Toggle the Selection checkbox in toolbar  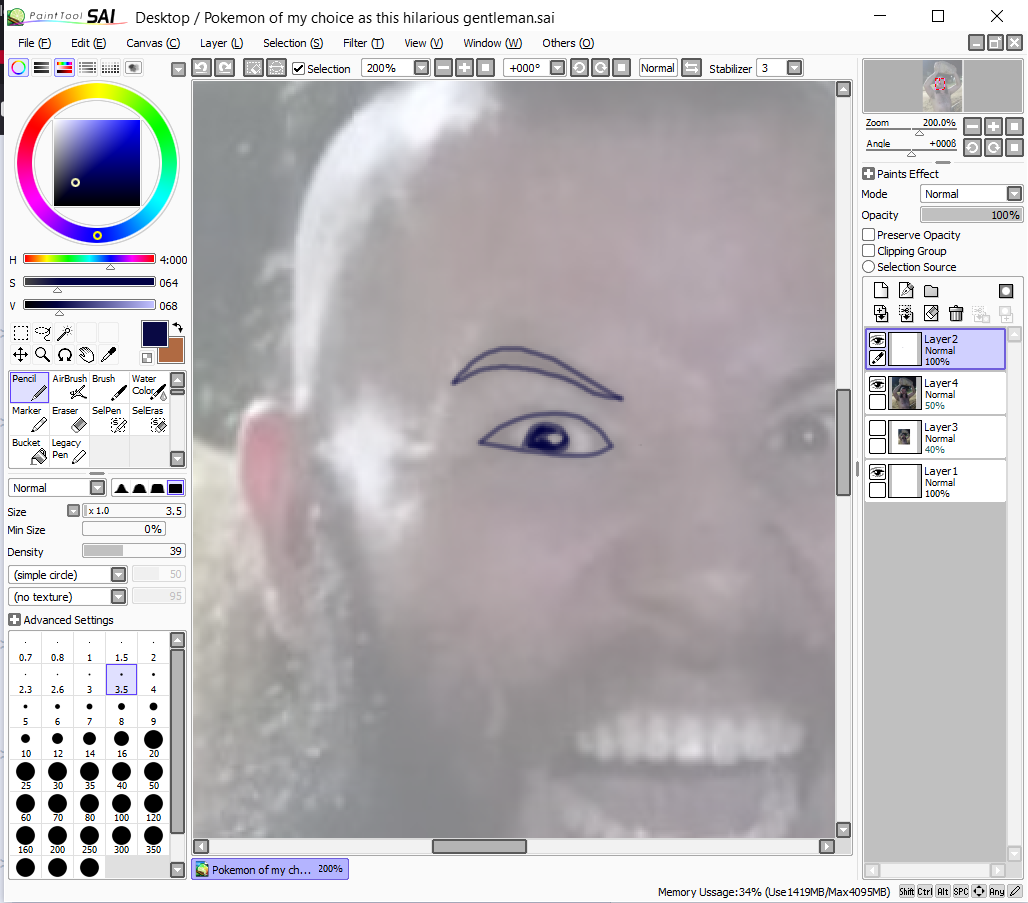click(x=298, y=68)
